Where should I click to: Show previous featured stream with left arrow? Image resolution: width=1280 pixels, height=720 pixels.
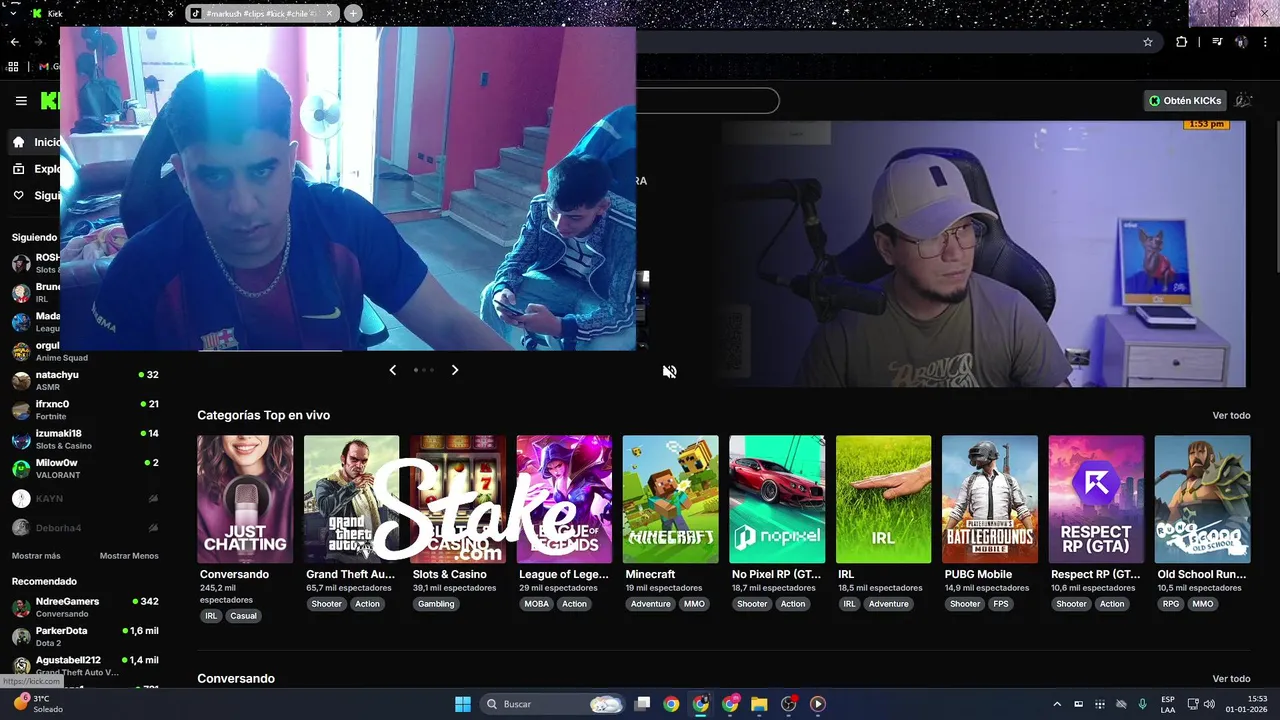click(392, 370)
